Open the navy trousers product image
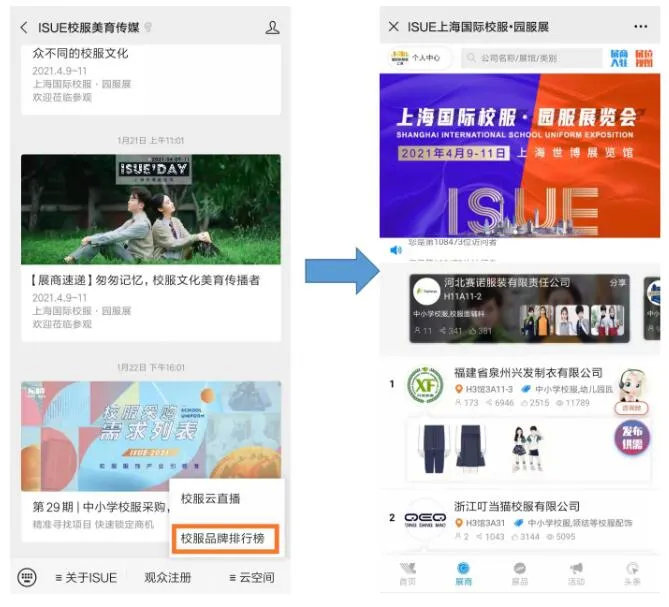Image resolution: width=669 pixels, height=607 pixels. point(434,448)
